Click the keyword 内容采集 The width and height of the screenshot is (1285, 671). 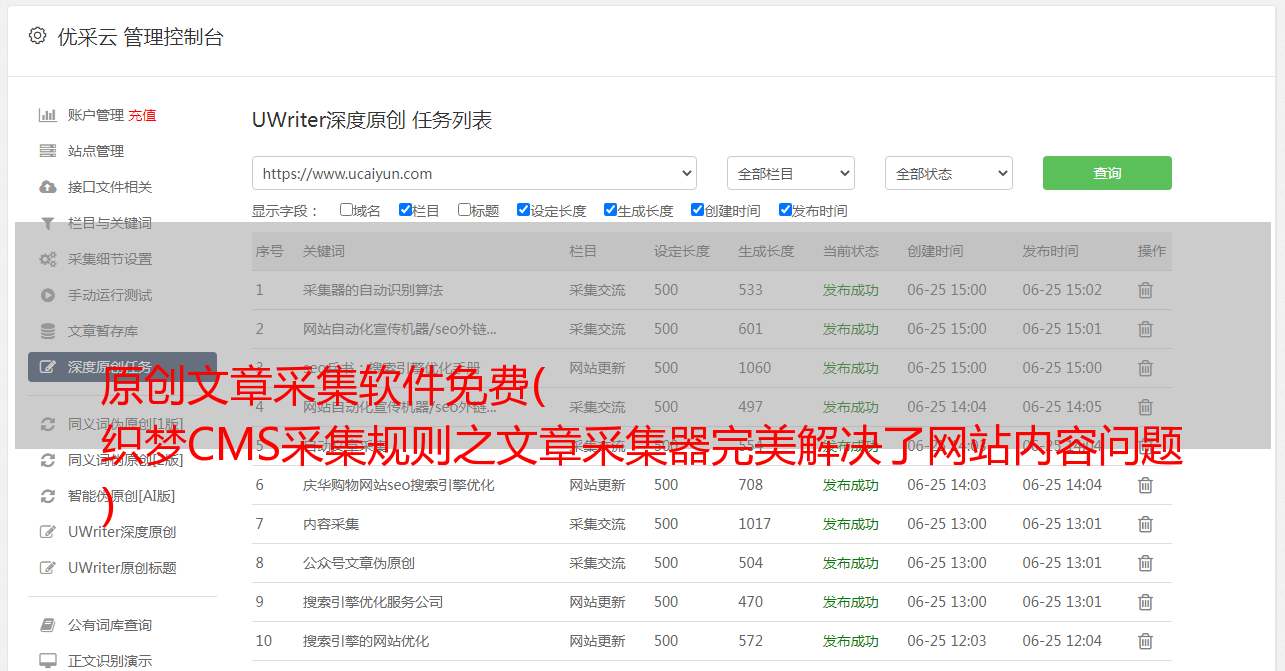331,524
